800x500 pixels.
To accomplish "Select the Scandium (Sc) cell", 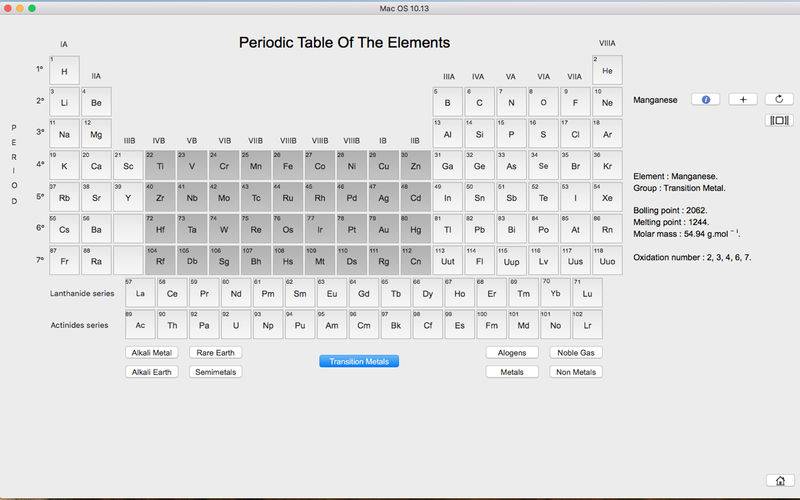I will tap(128, 165).
